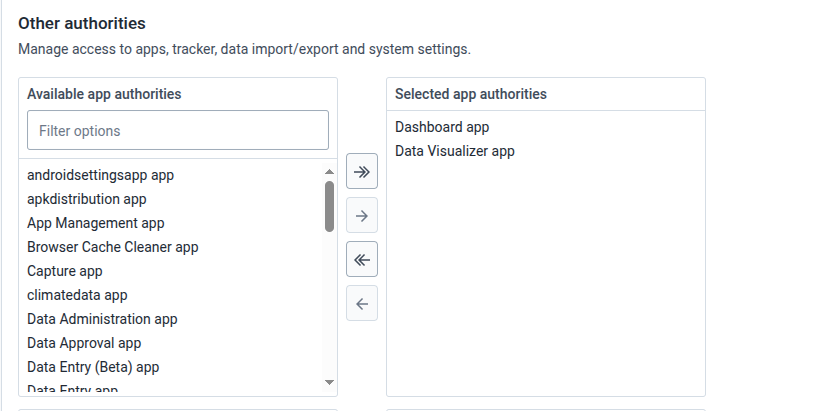Focus the Filter options search field

(178, 130)
